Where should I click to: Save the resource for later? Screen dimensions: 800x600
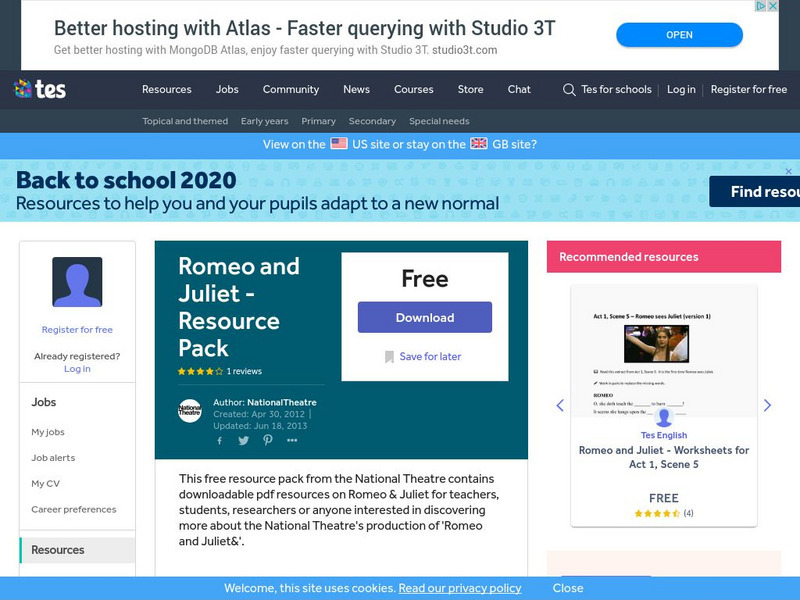(x=424, y=355)
